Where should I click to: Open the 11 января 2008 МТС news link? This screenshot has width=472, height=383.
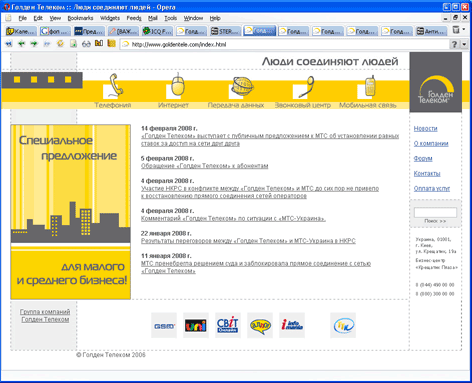click(x=256, y=267)
